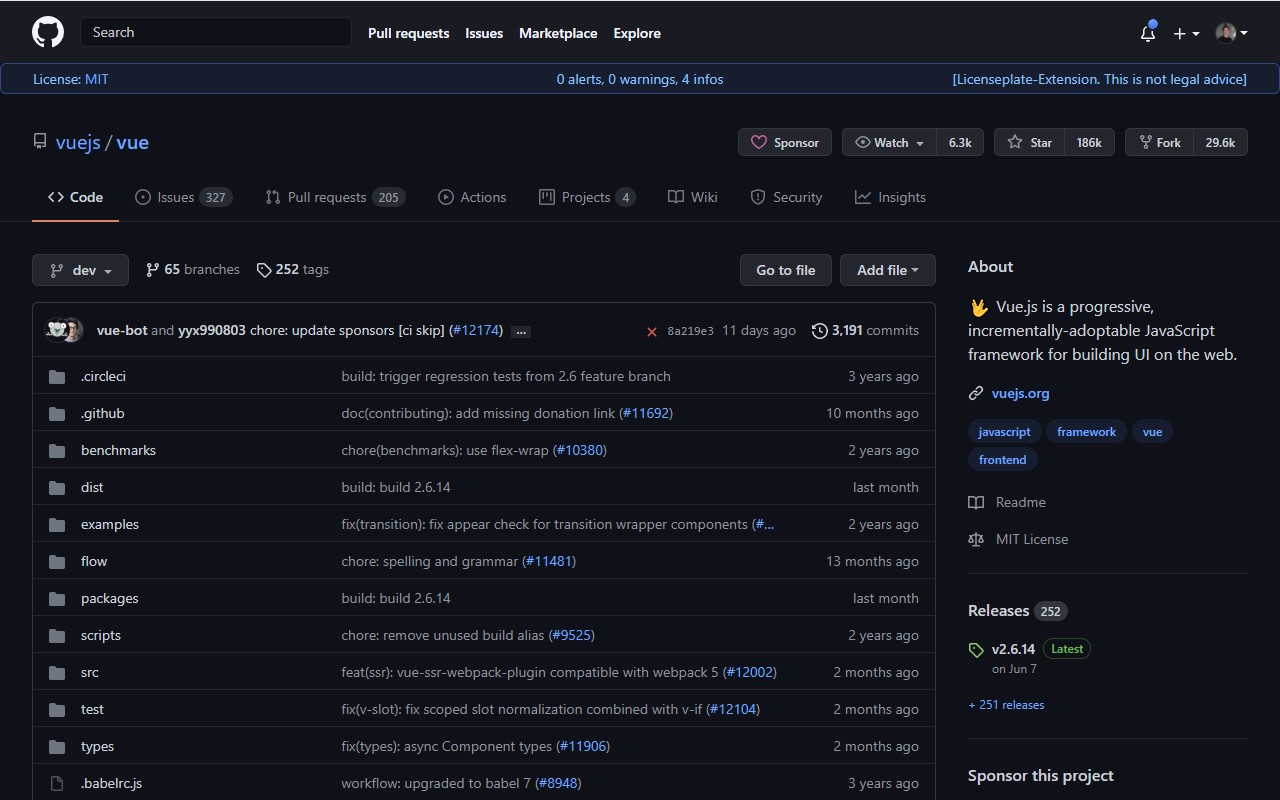The height and width of the screenshot is (800, 1280).
Task: Show the + 251 releases link
Action: tap(1006, 705)
